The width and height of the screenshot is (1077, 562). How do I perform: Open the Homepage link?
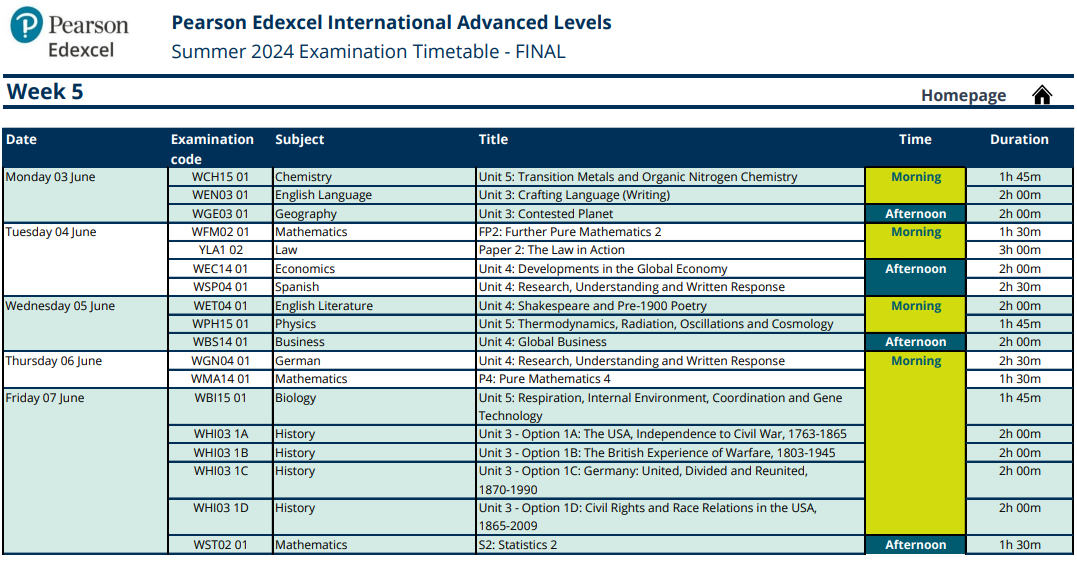point(963,95)
